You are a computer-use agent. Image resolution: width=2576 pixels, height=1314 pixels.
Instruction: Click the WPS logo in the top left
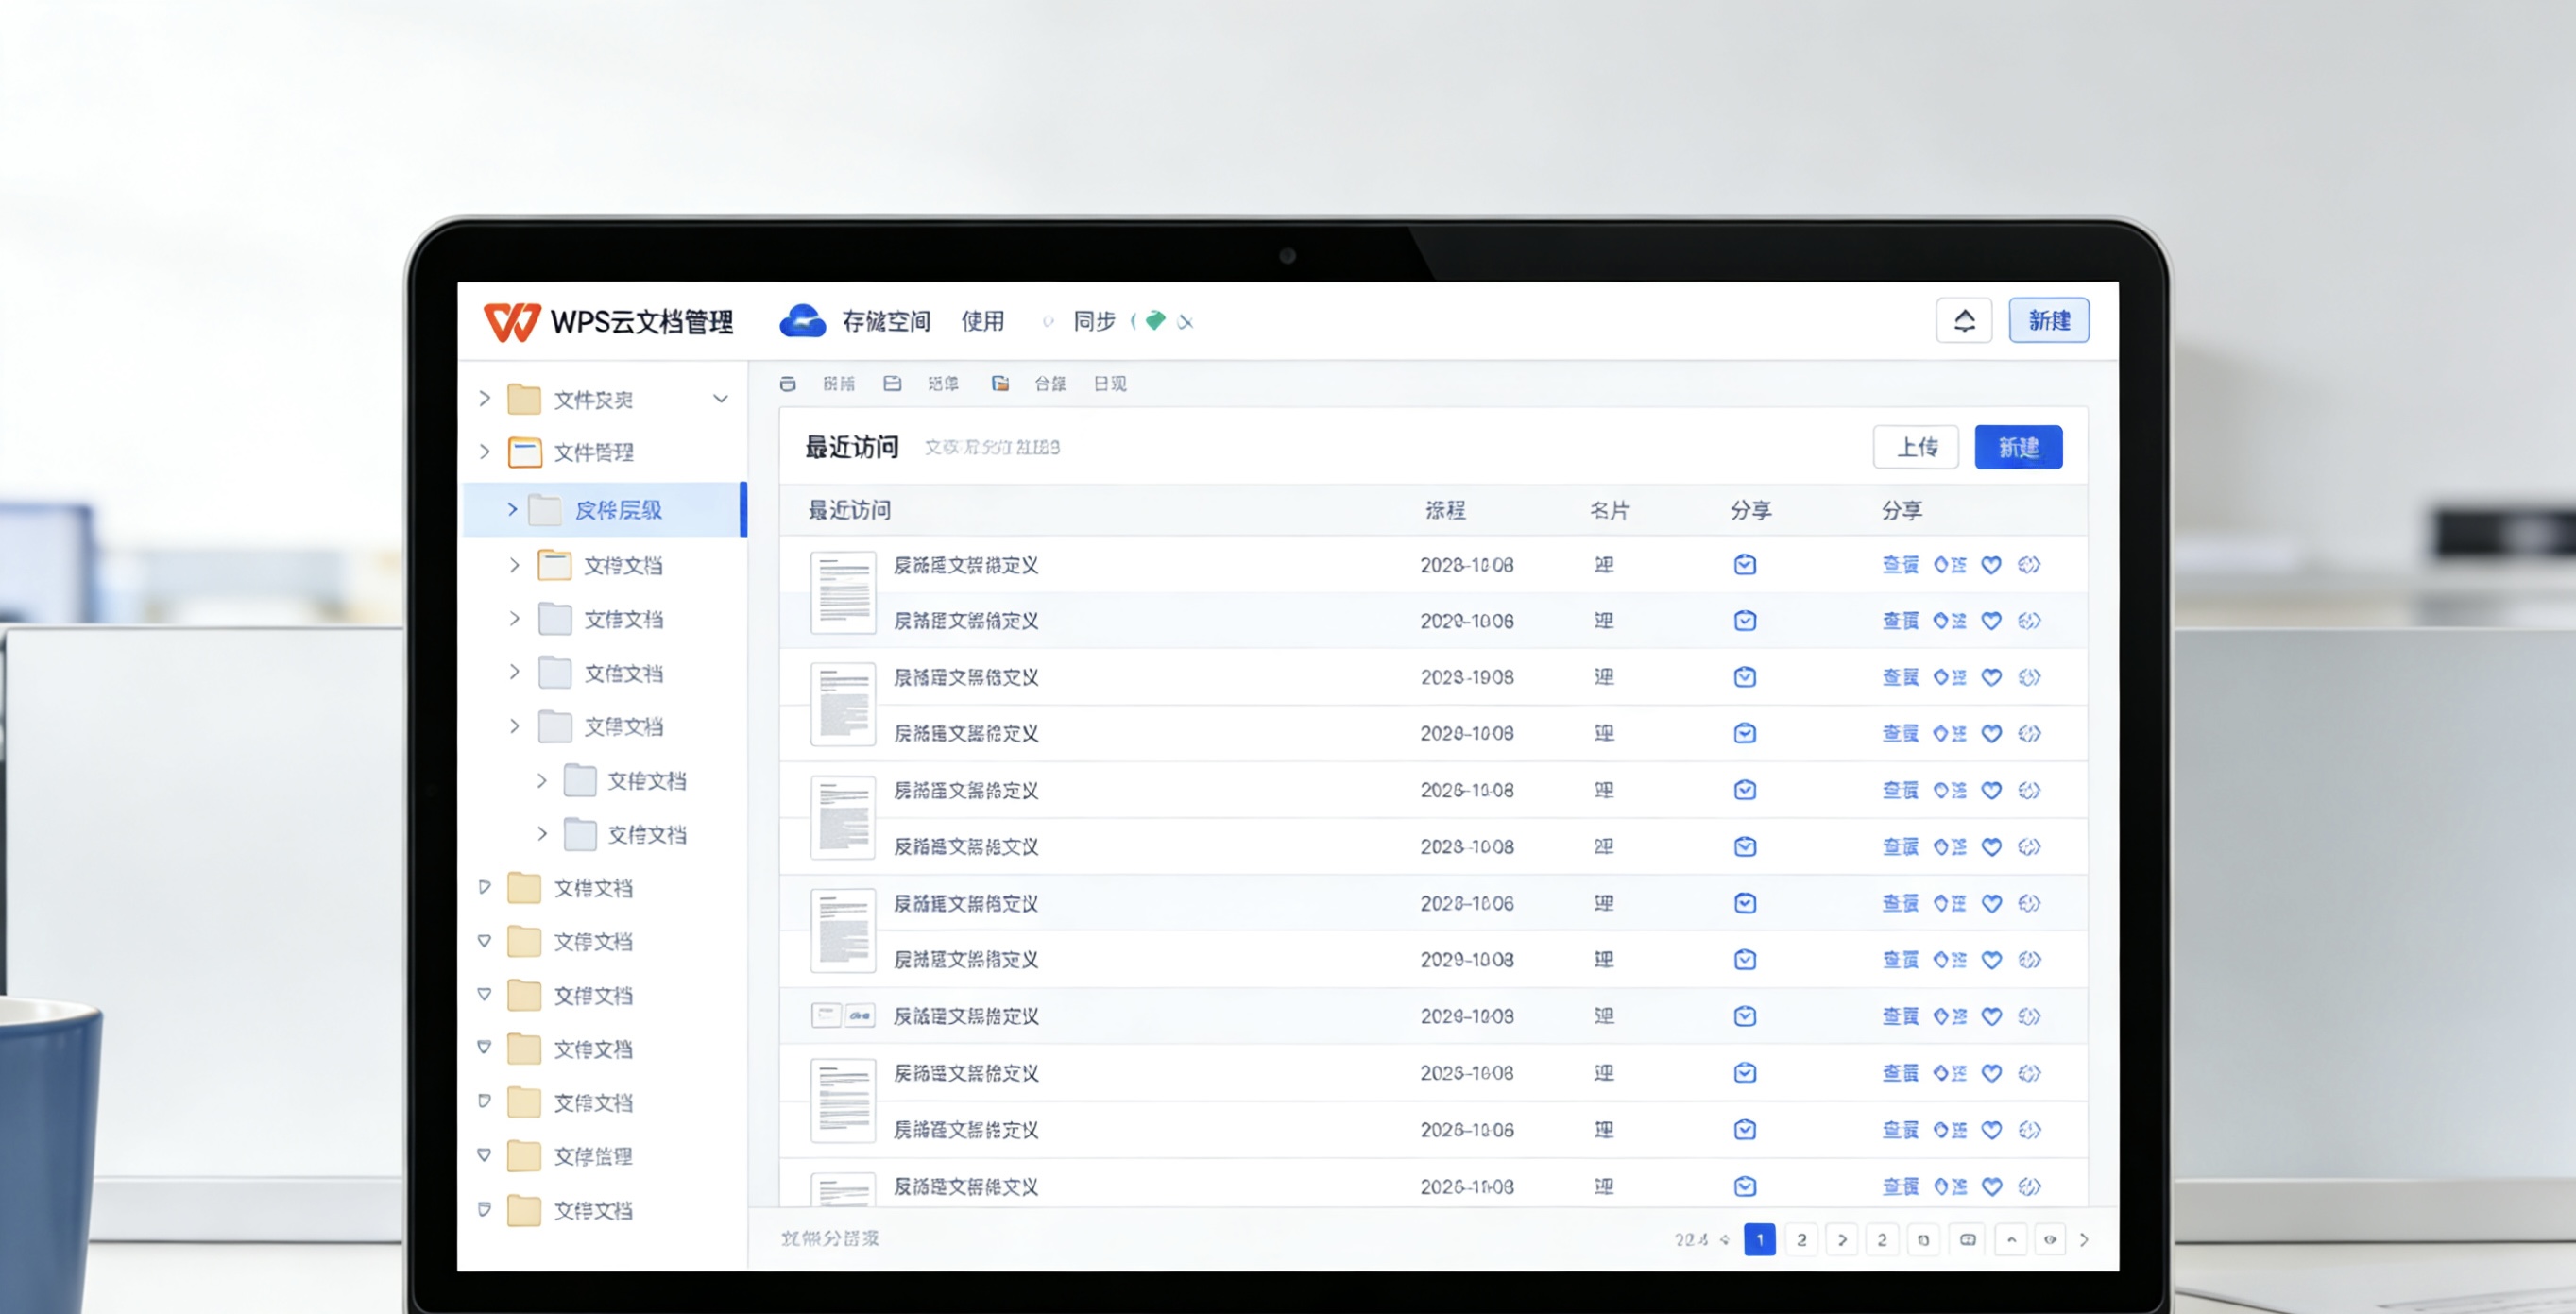pos(512,321)
